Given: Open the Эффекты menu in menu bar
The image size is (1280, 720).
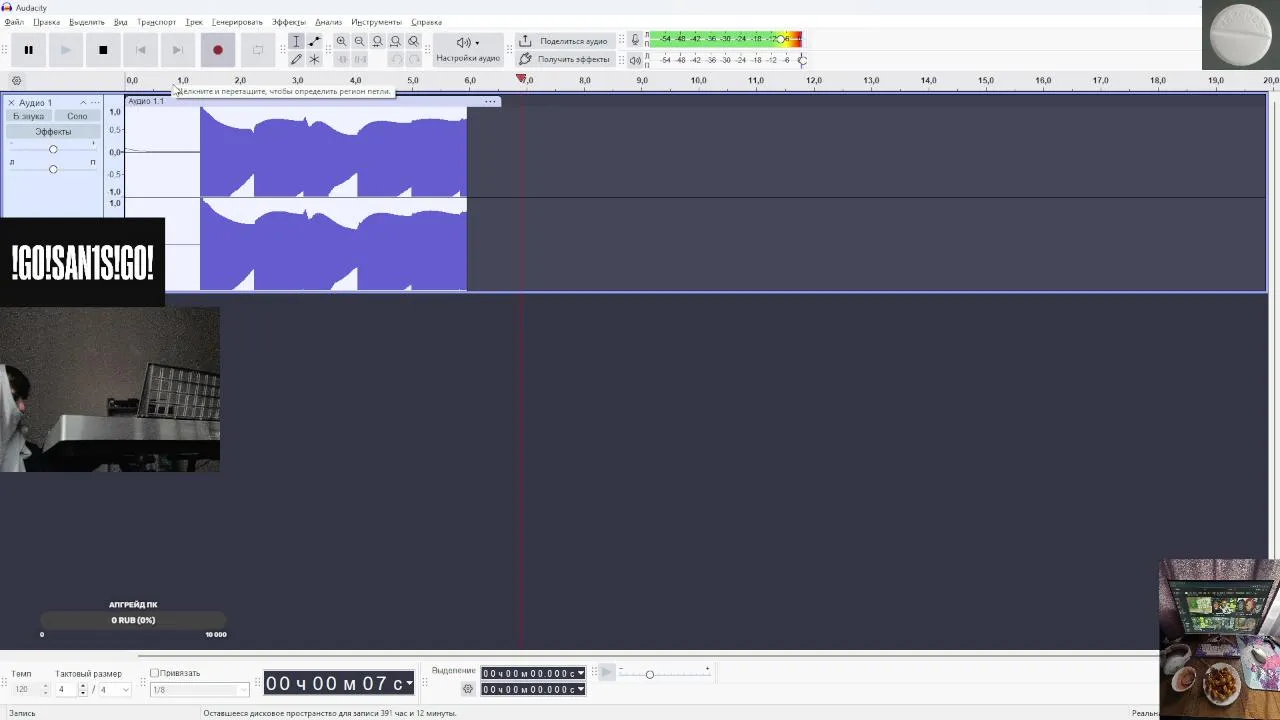Looking at the screenshot, I should (289, 22).
